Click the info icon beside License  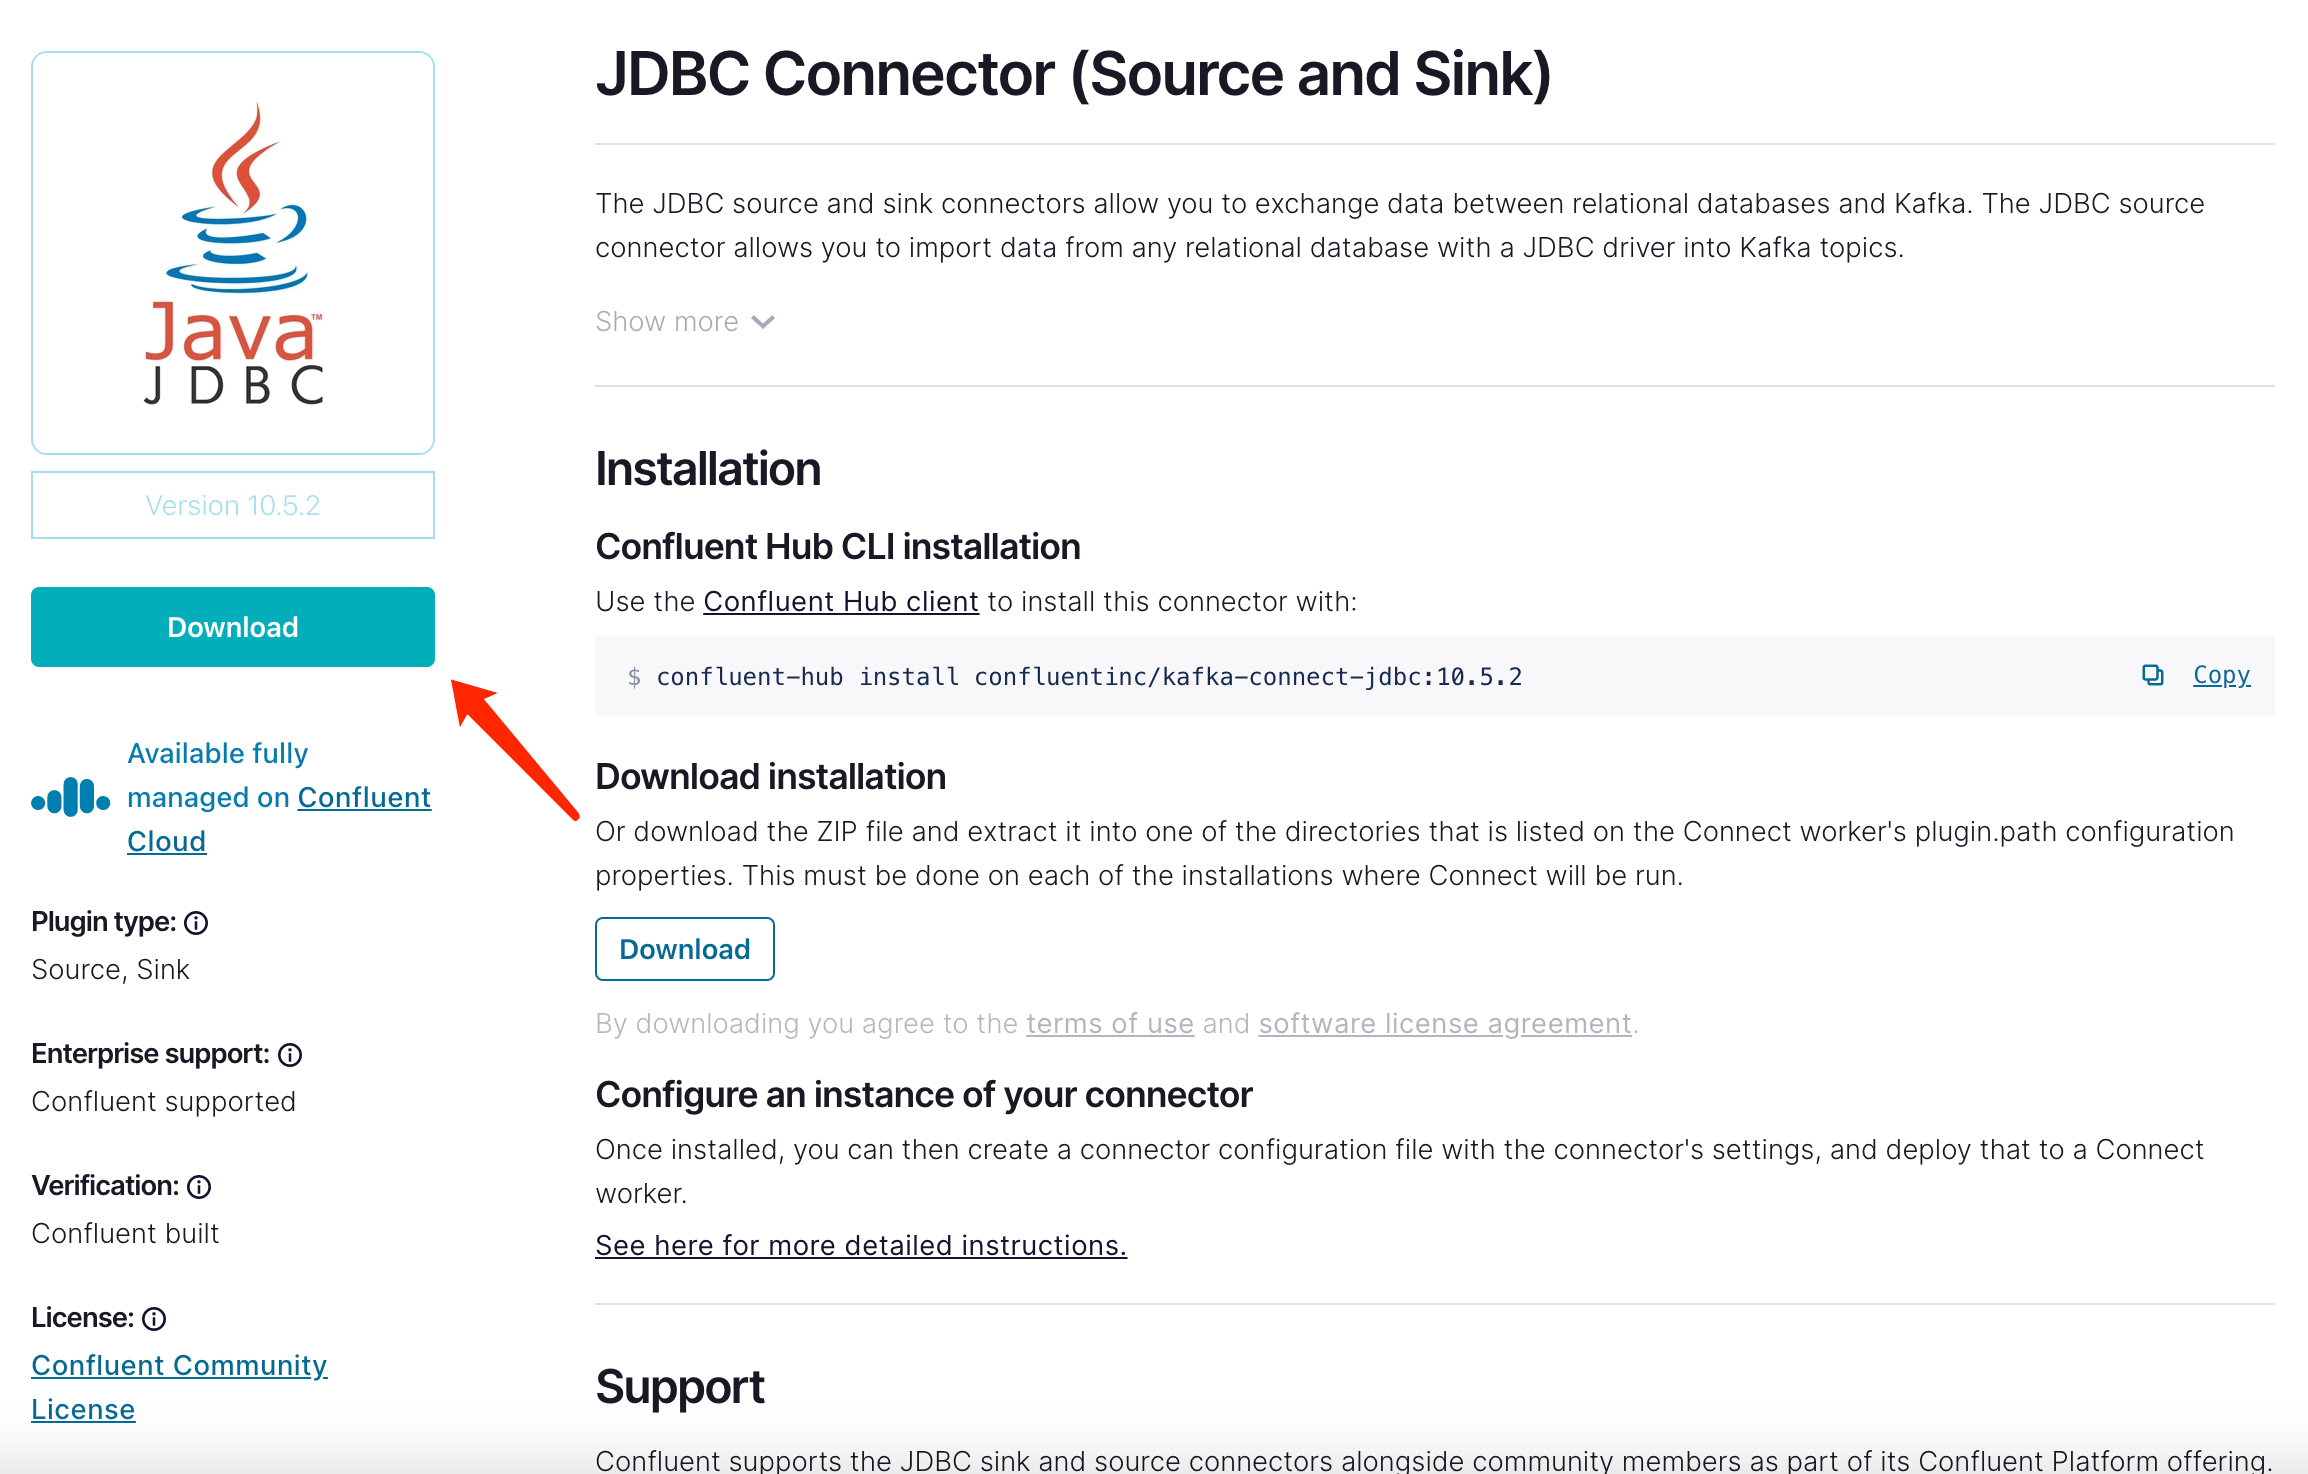(153, 1318)
